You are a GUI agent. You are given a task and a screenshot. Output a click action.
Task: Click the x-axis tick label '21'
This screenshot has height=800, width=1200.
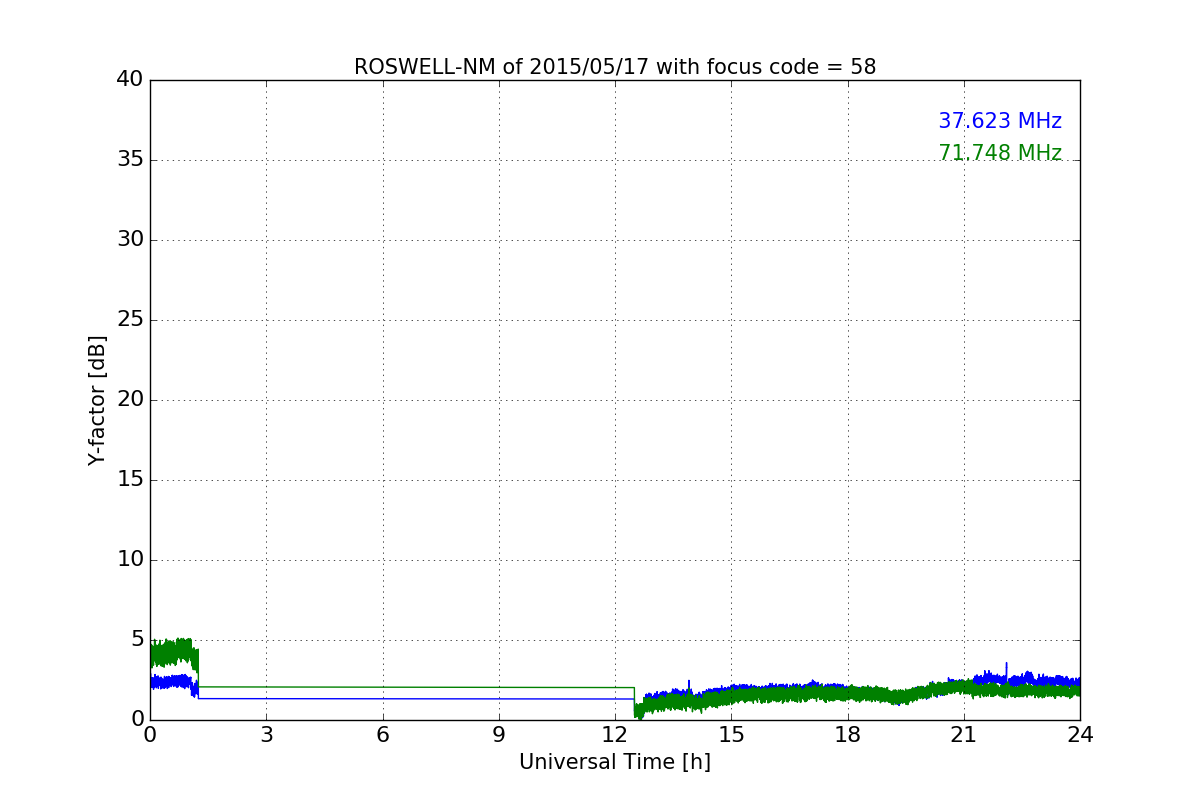[x=964, y=734]
